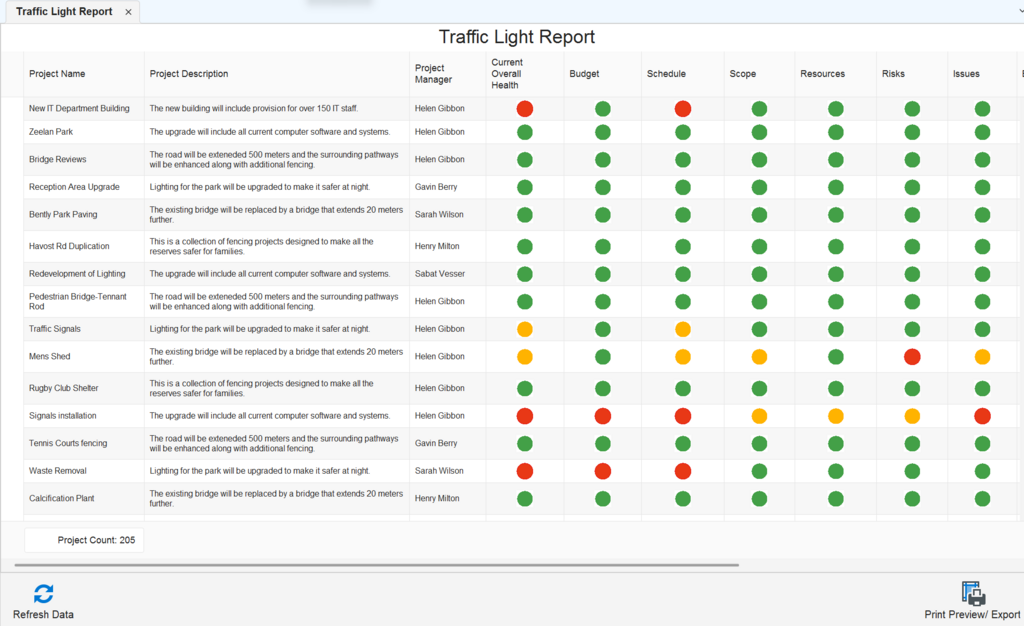Click the Current Overall Health column header

click(507, 74)
